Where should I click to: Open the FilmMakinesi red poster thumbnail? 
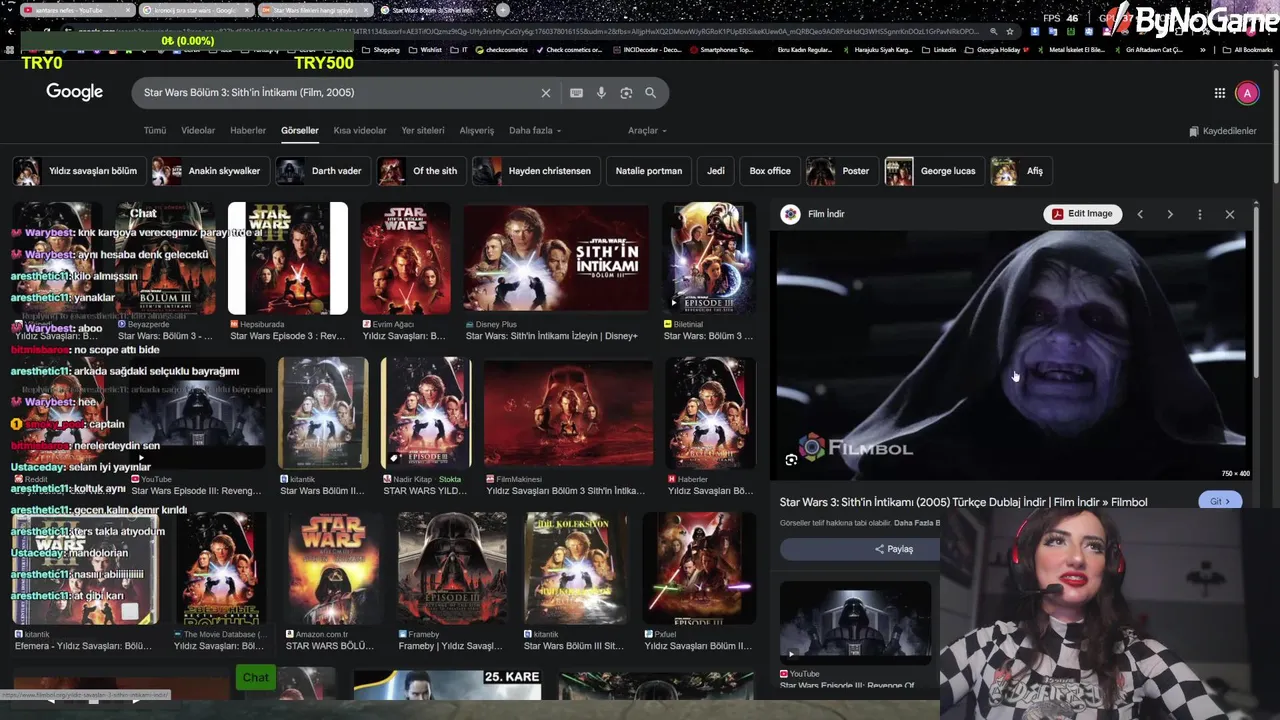(x=568, y=414)
